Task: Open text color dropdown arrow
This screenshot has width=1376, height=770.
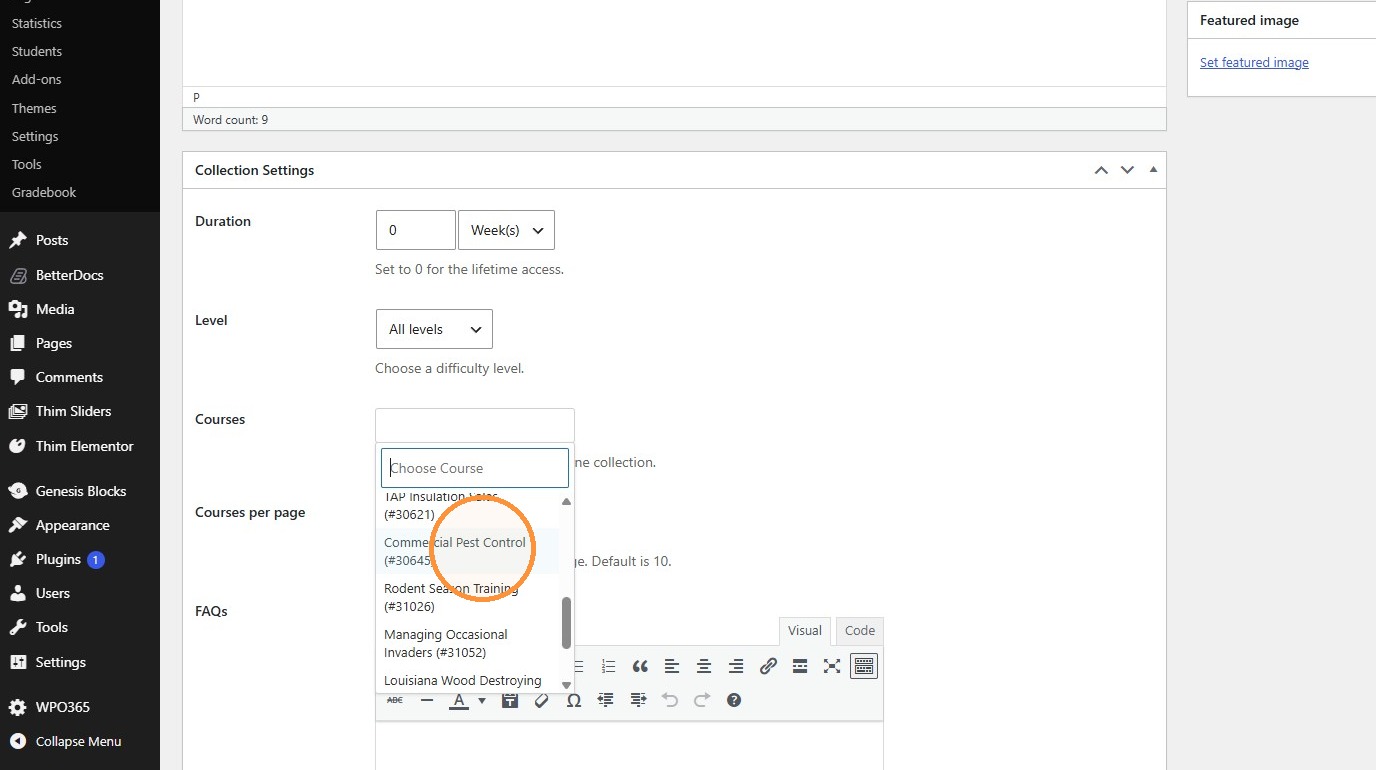Action: click(482, 700)
